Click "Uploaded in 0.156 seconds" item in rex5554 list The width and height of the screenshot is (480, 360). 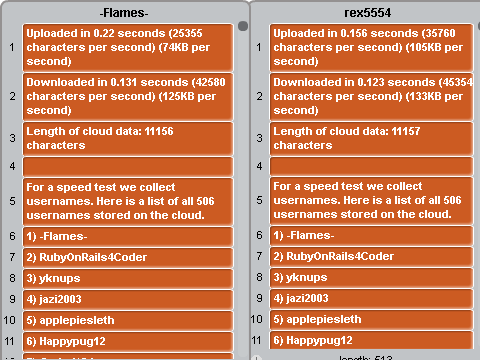(372, 47)
